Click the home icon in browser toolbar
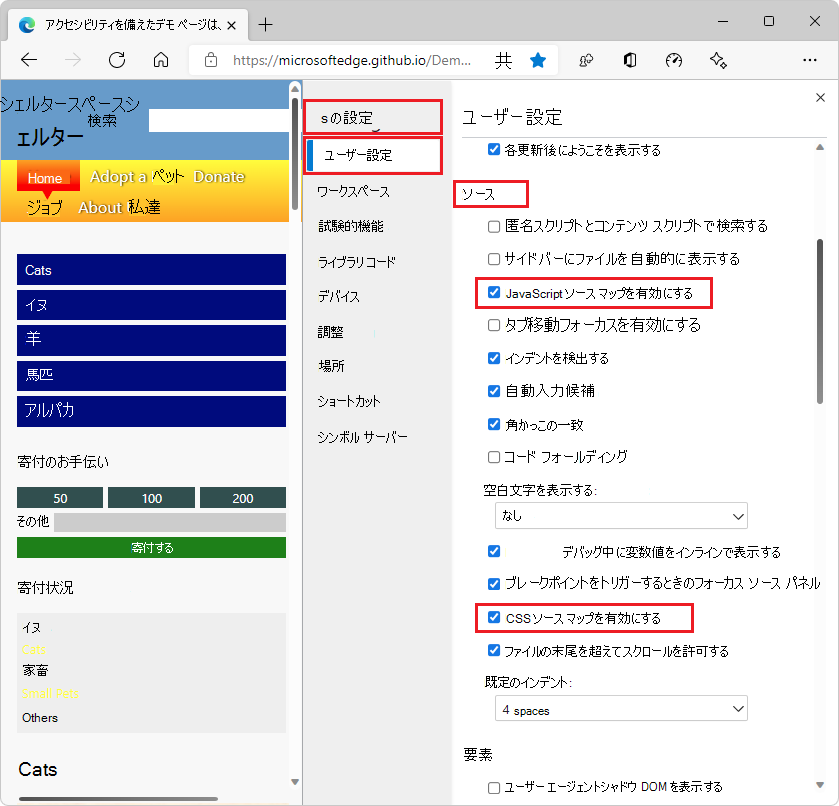Viewport: 839px width, 806px height. point(162,60)
